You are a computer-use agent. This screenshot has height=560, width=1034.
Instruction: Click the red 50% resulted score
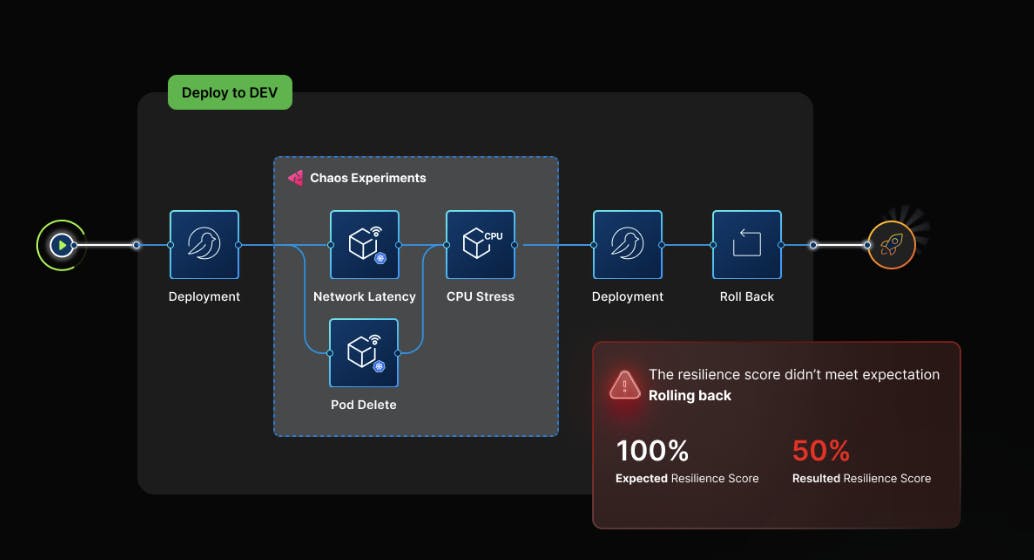pyautogui.click(x=821, y=451)
